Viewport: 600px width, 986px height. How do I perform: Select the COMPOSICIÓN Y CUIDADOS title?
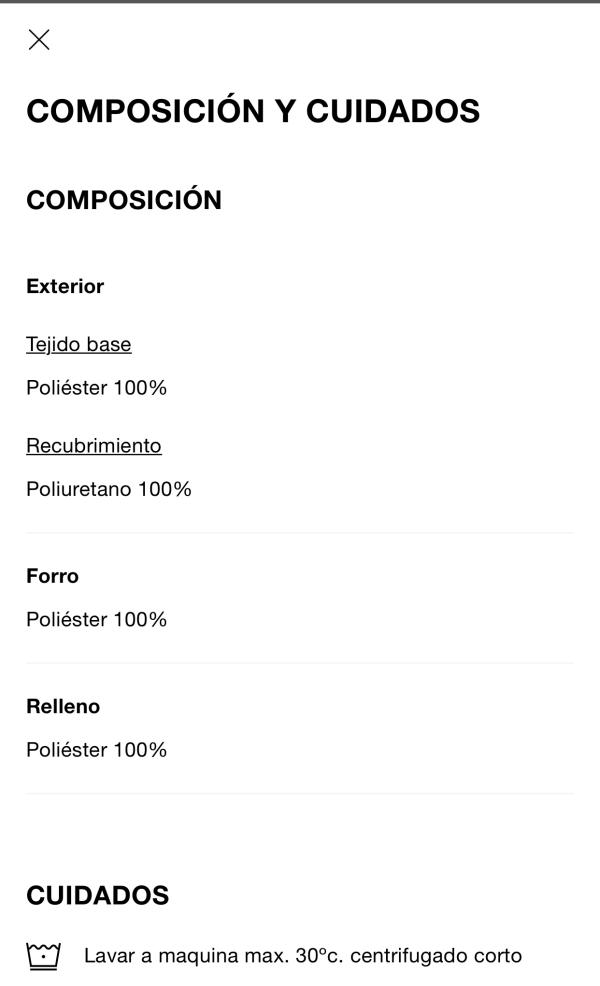pyautogui.click(x=253, y=111)
